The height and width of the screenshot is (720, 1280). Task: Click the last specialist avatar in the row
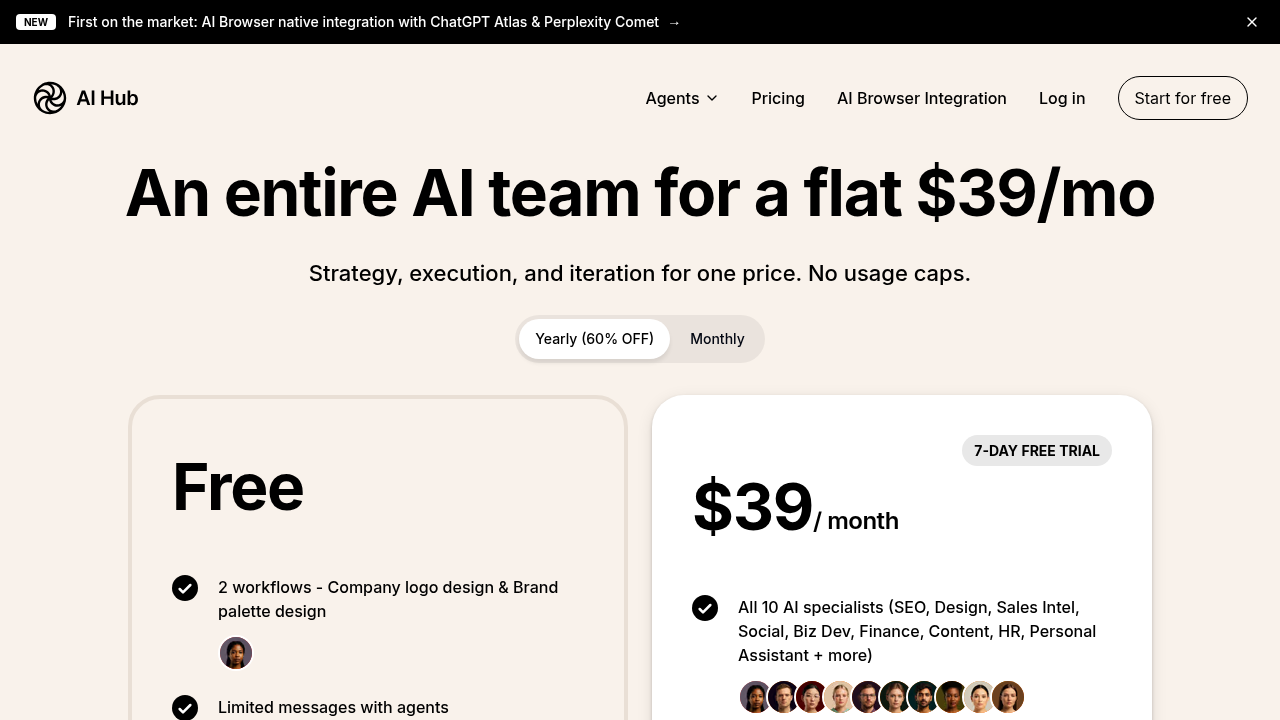(1008, 697)
